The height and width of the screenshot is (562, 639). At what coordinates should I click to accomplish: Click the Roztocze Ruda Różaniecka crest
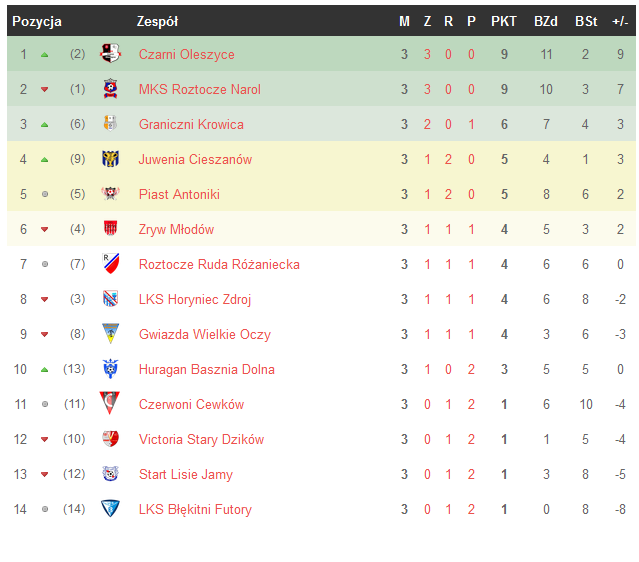[x=111, y=264]
